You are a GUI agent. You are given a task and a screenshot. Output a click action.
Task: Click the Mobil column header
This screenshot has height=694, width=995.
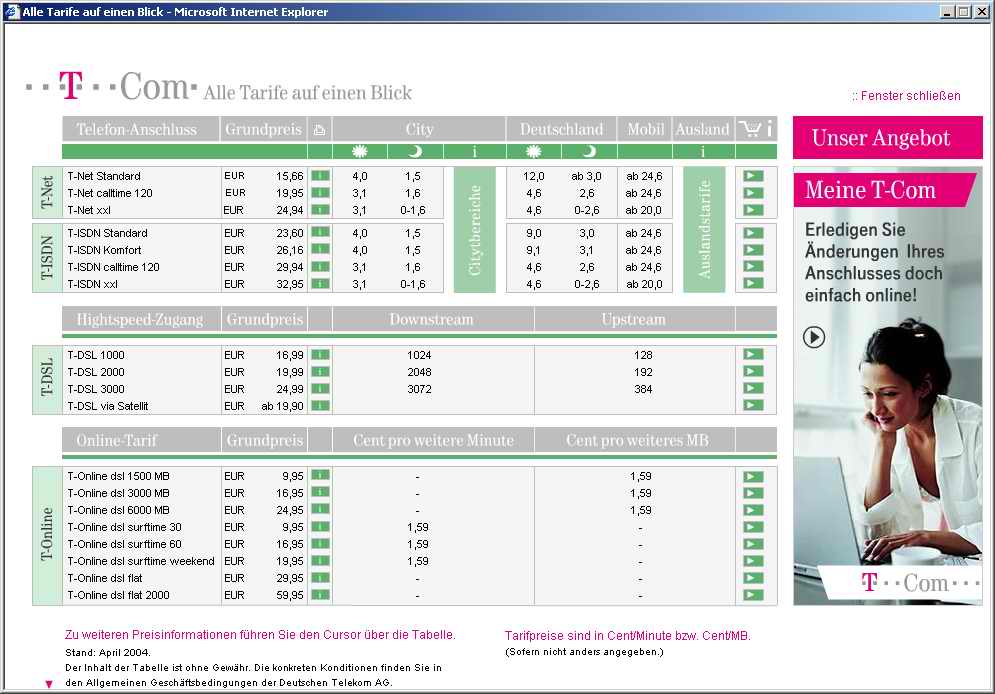[645, 129]
